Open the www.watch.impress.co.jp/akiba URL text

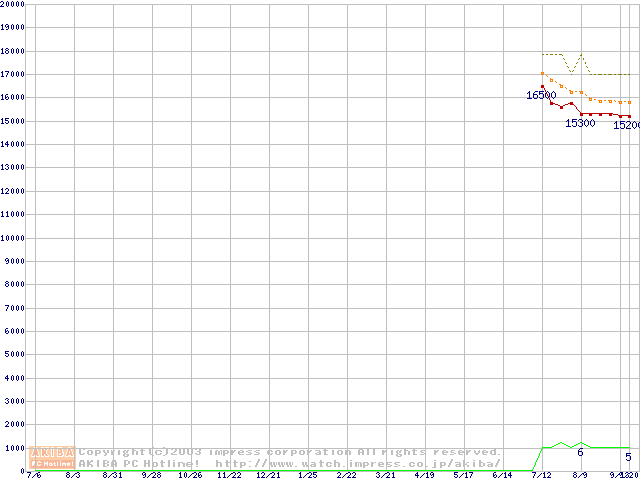click(x=357, y=464)
